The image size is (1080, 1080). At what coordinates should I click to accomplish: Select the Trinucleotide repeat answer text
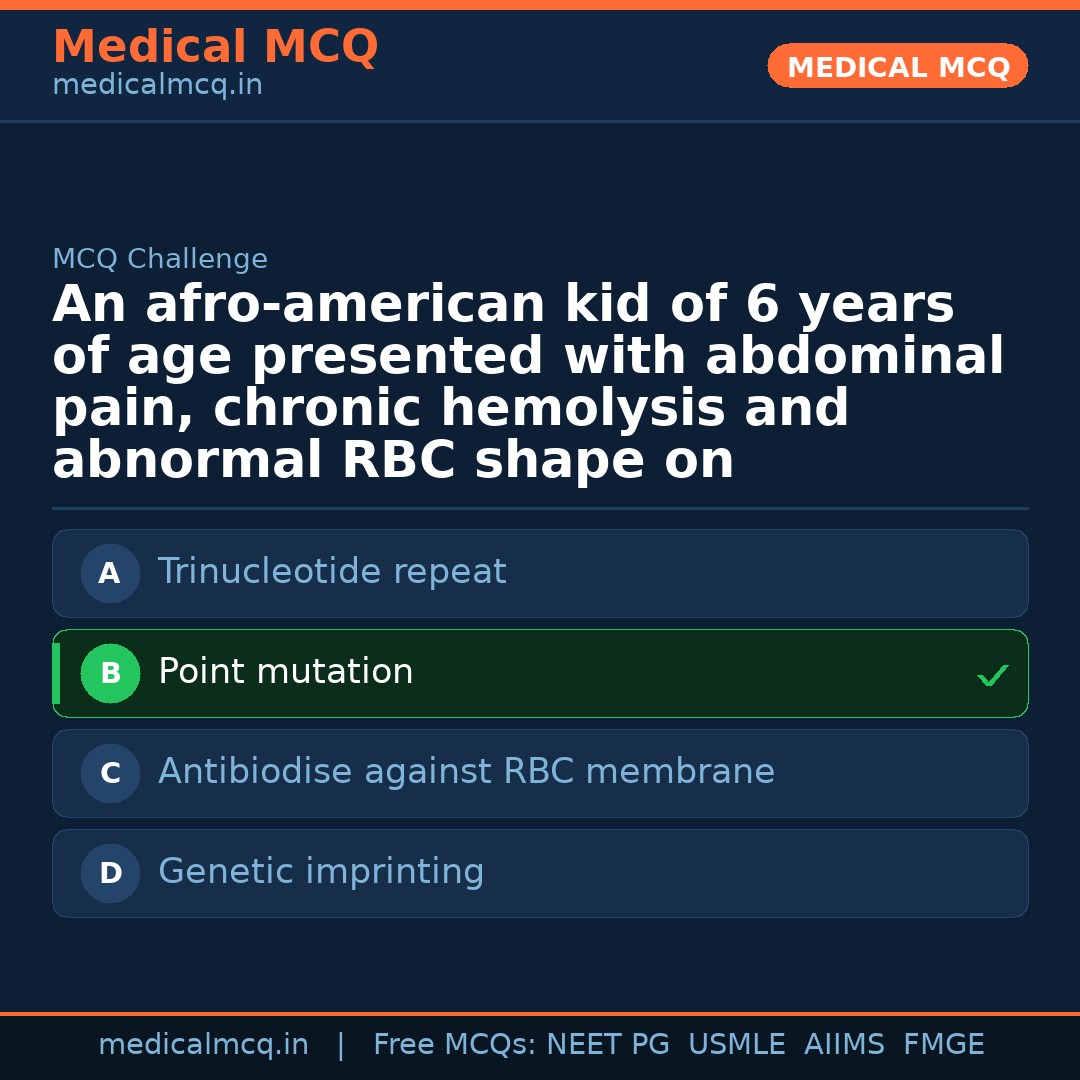(332, 572)
